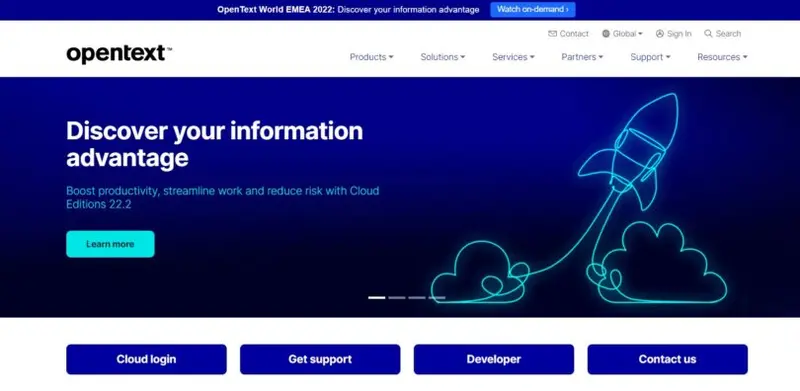Viewport: 800px width, 391px height.
Task: Expand the Global region dropdown
Action: (x=622, y=34)
